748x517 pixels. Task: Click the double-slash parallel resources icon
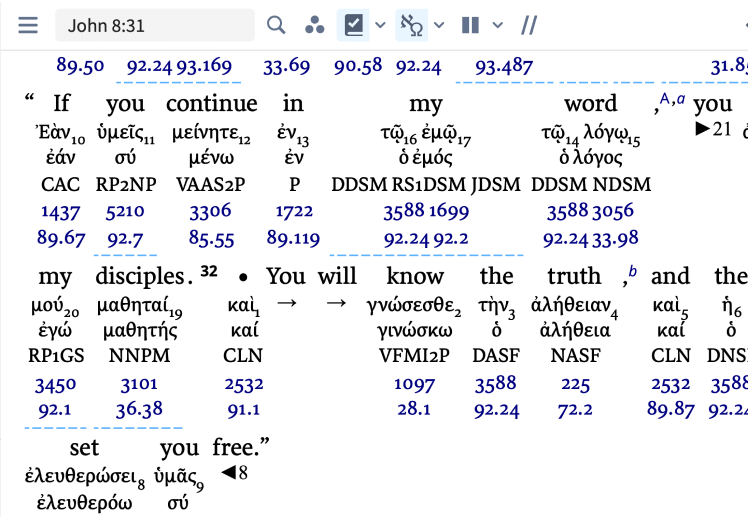[530, 25]
